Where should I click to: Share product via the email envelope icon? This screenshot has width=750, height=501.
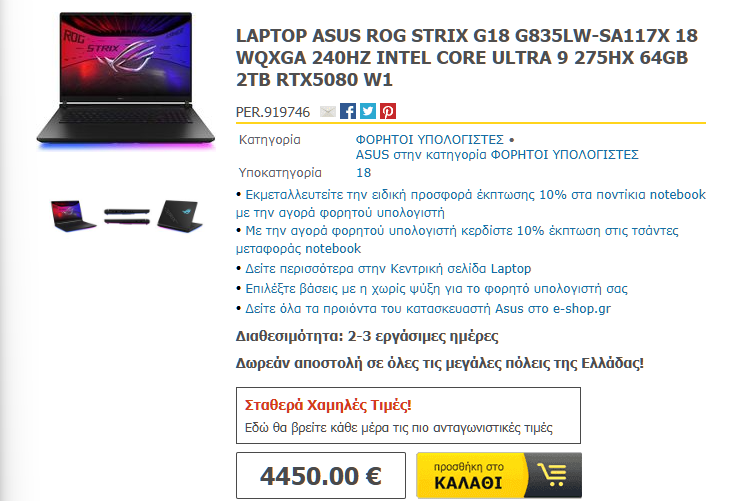pos(328,111)
